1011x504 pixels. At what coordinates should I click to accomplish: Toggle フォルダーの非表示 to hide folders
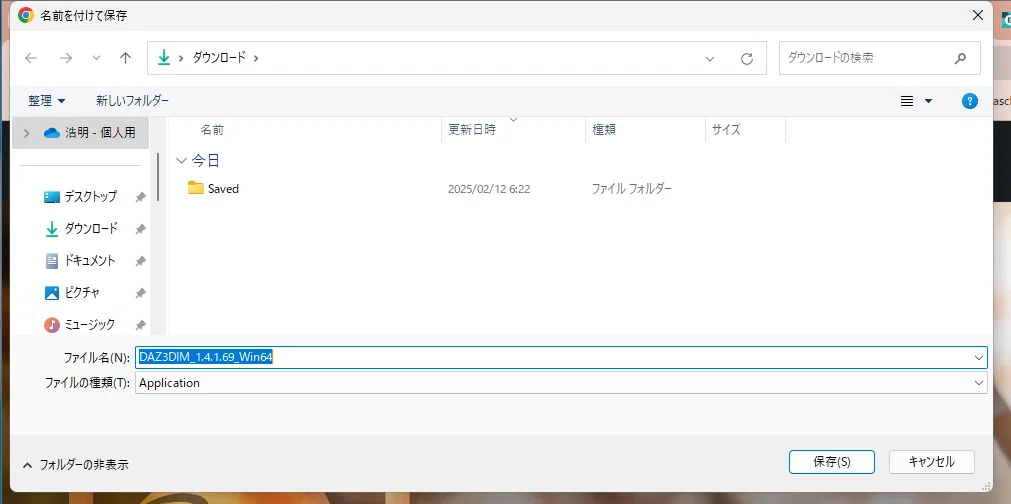[76, 465]
